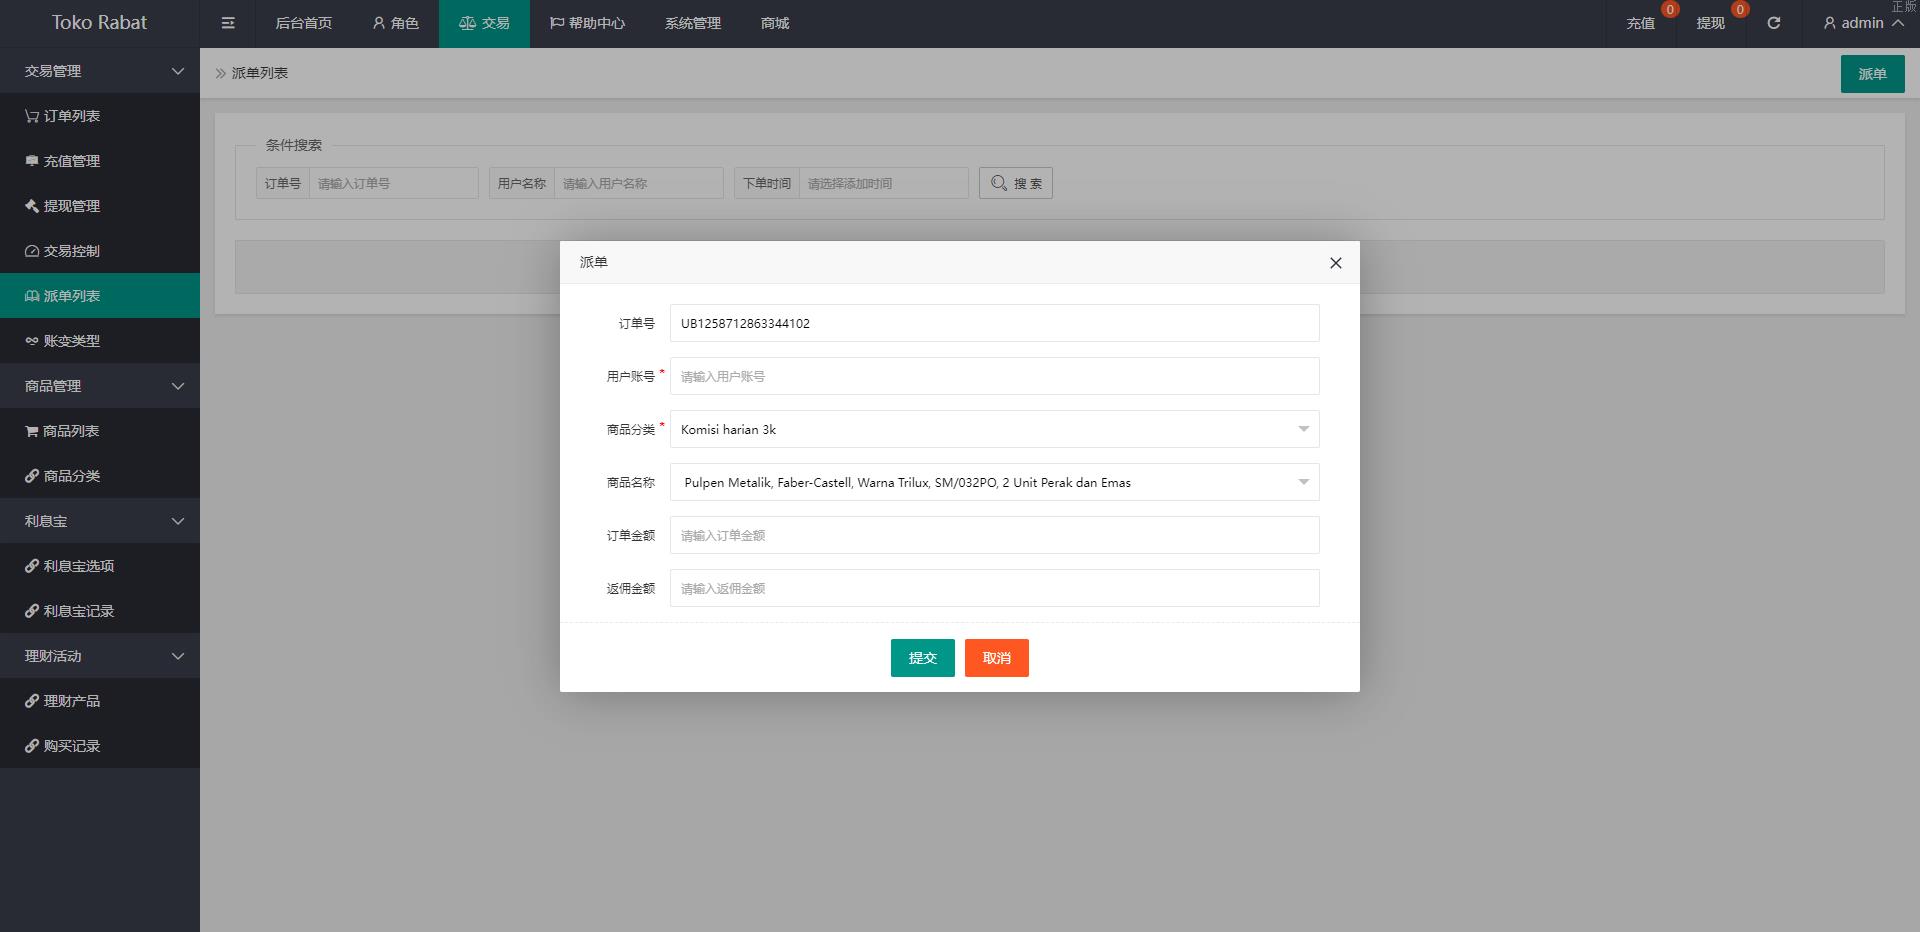The image size is (1920, 932).
Task: Focus the 用户账号 input field
Action: (x=994, y=376)
